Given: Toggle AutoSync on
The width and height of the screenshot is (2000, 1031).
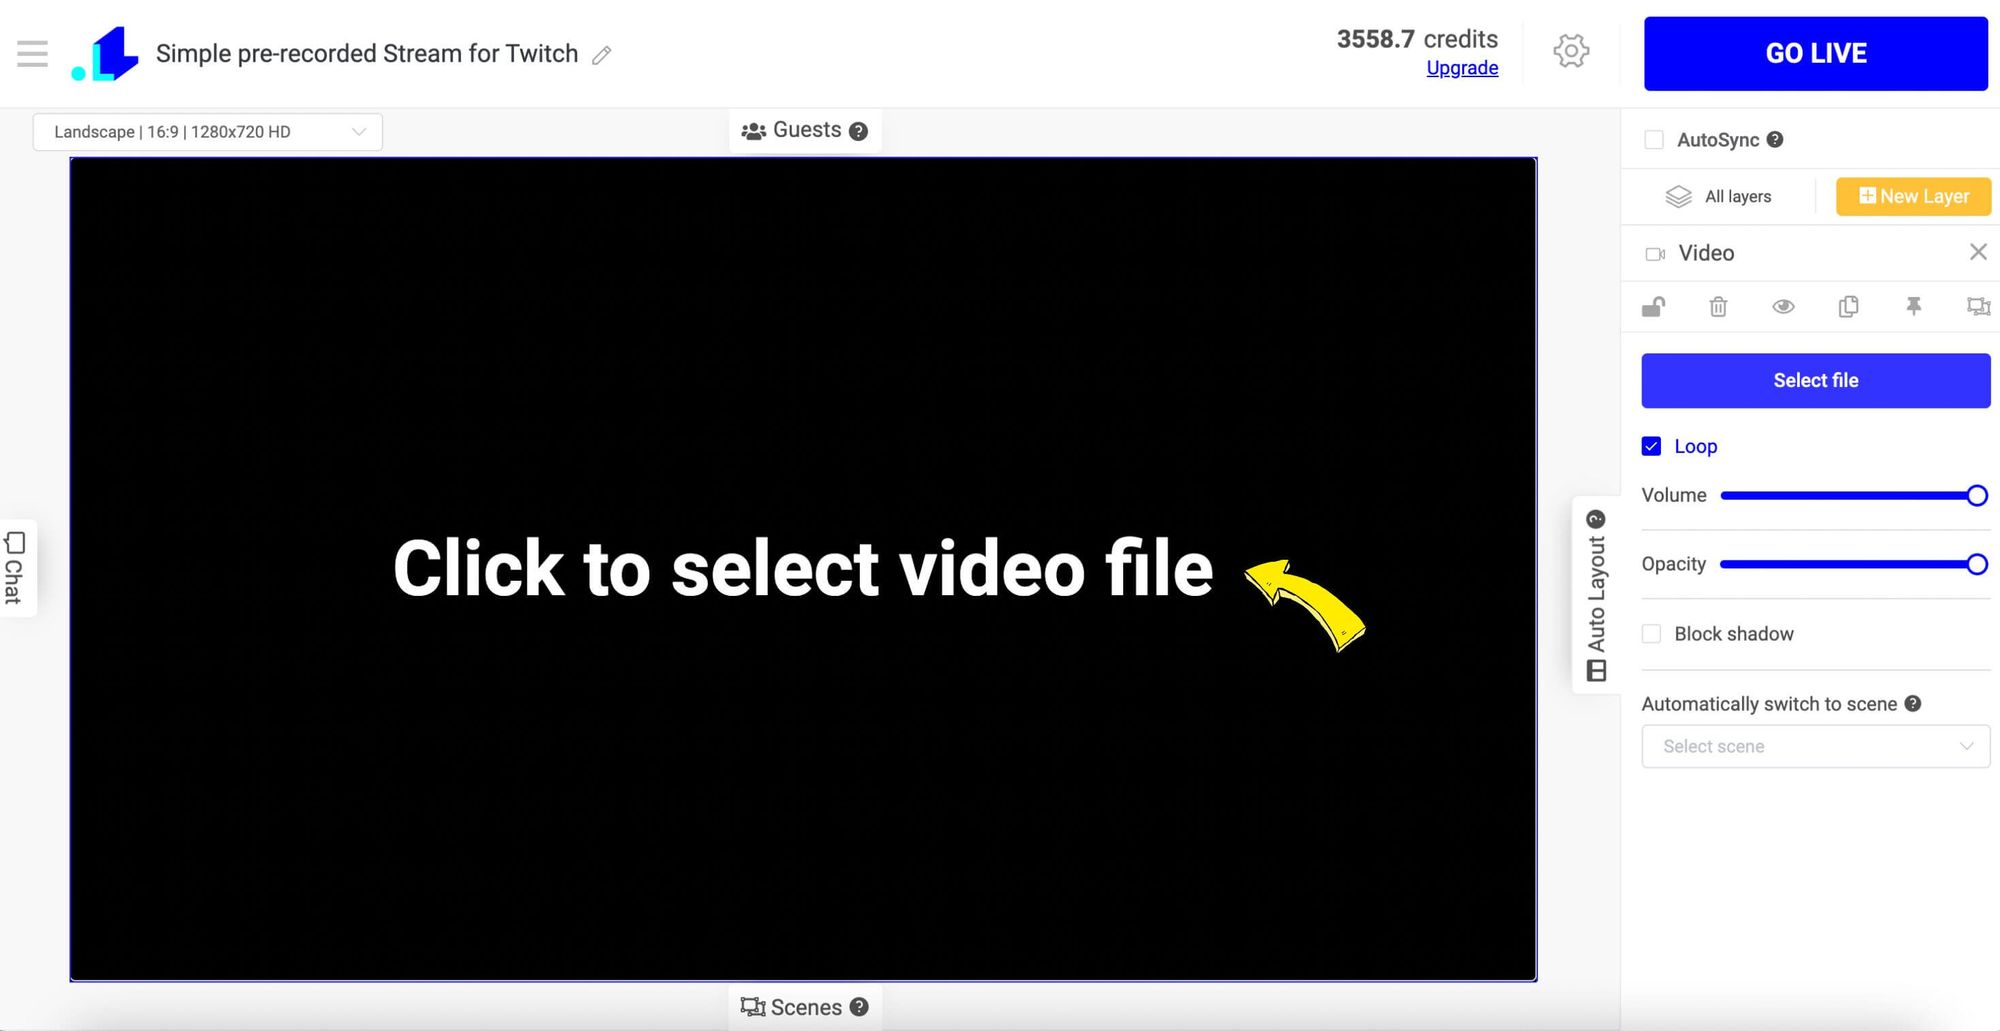Looking at the screenshot, I should [1654, 140].
